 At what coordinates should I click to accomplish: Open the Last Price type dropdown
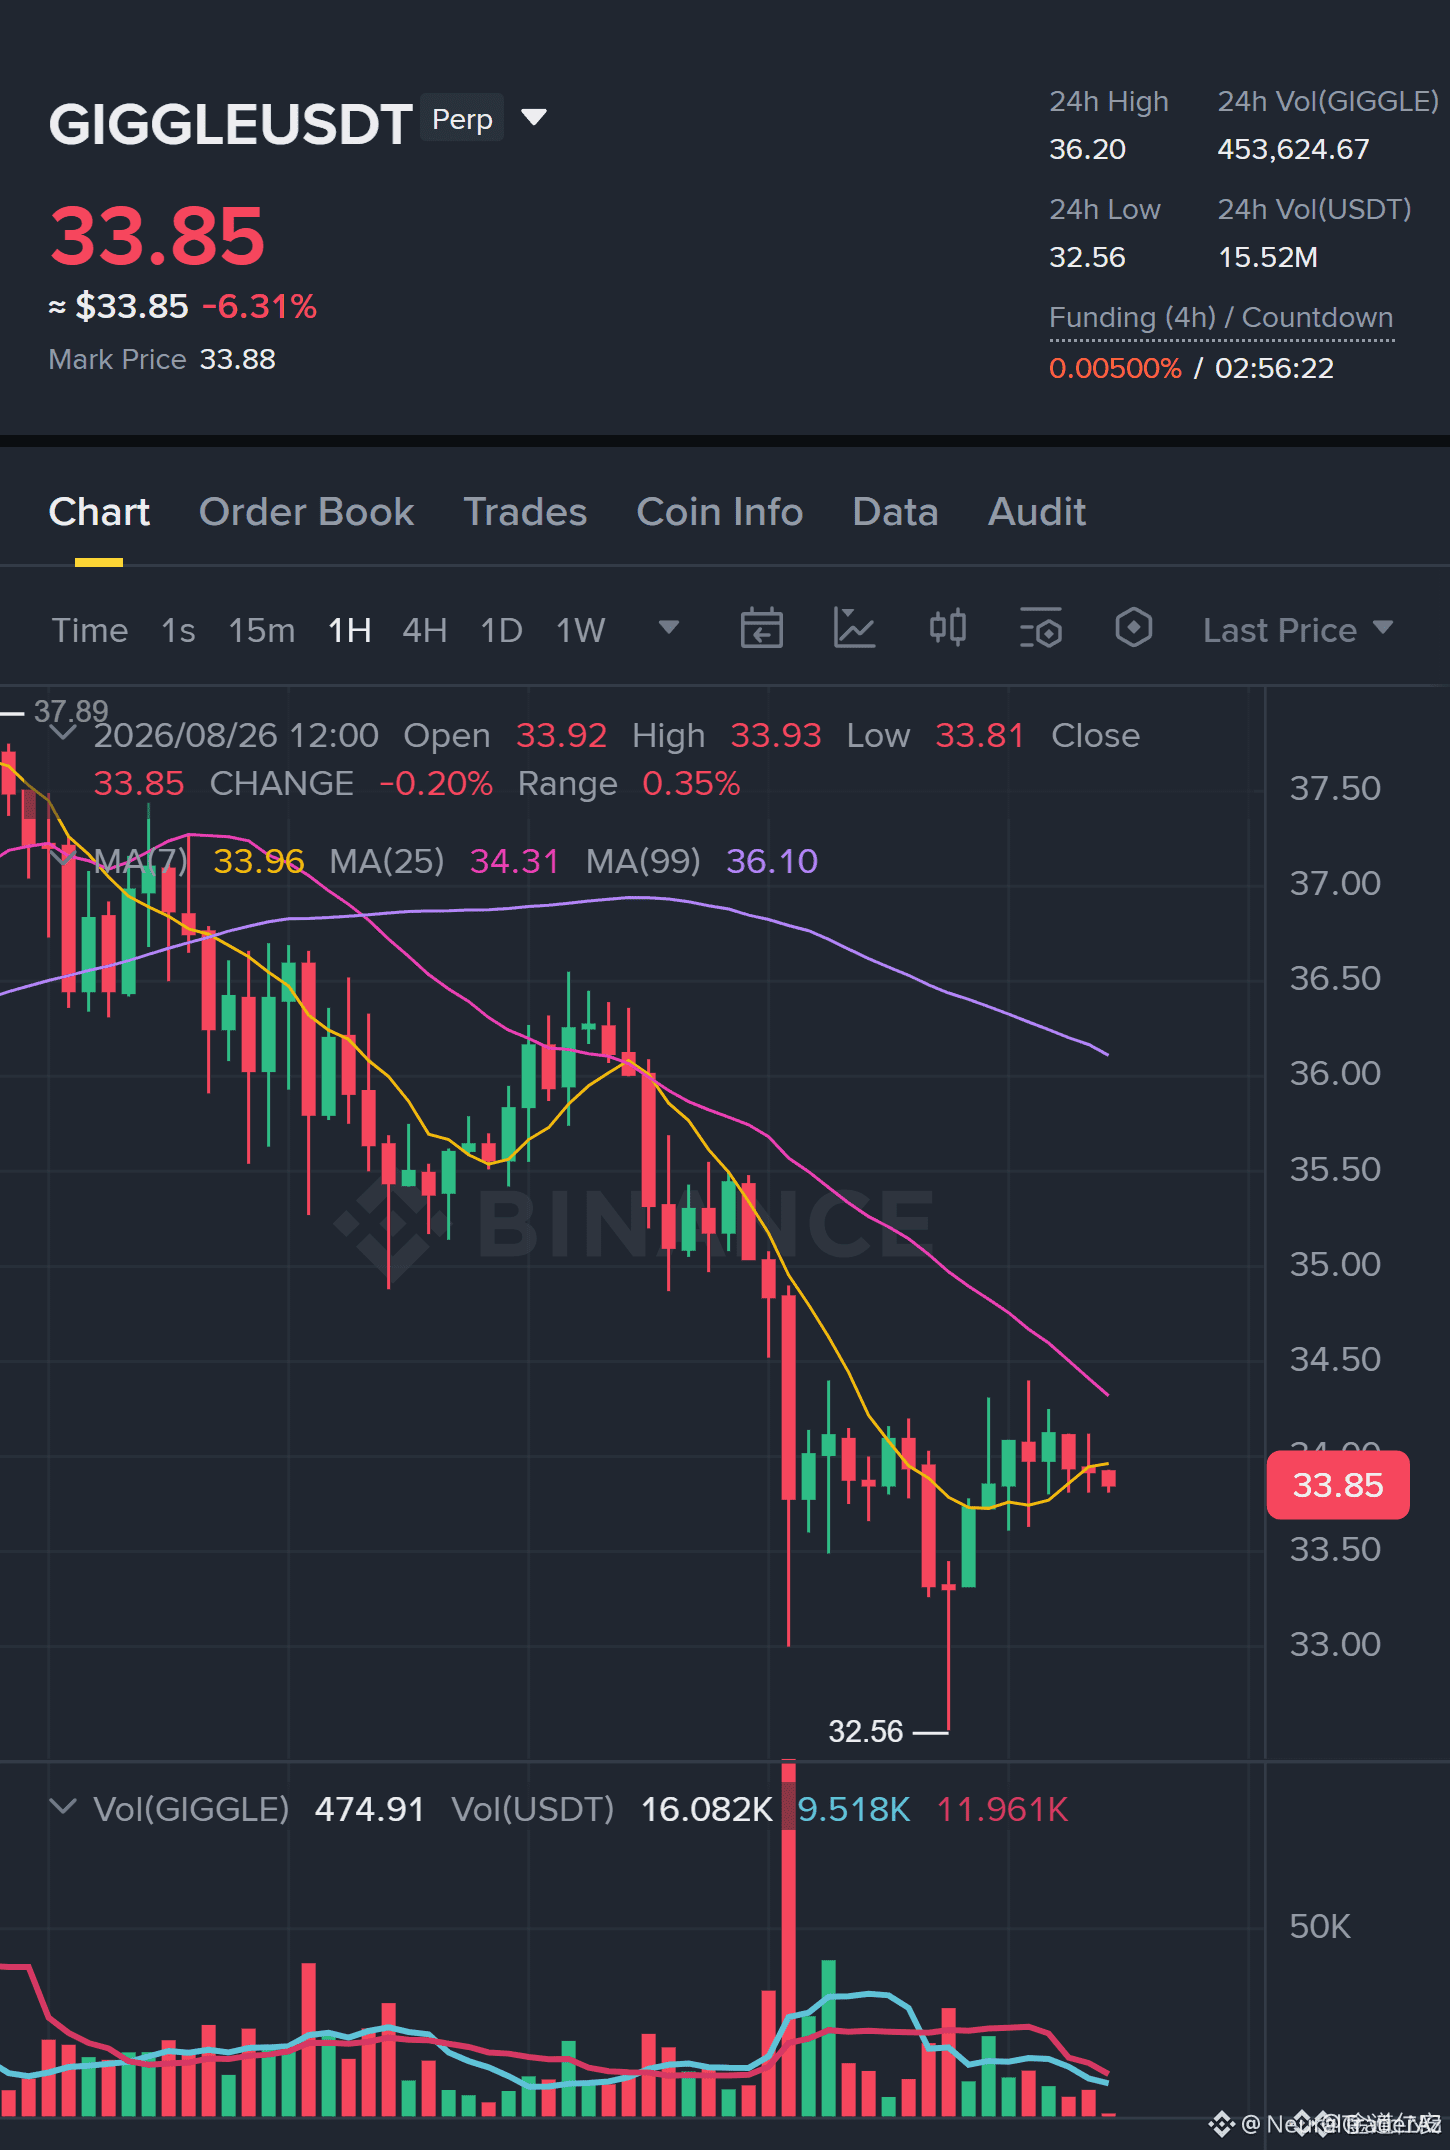(1298, 630)
